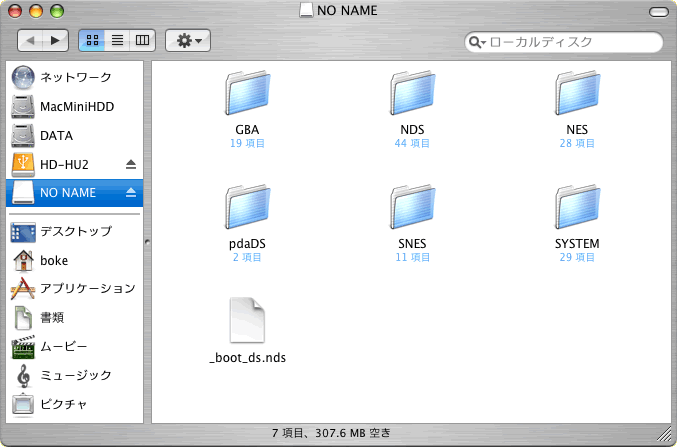The image size is (677, 447).
Task: Click the DATA drive icon in sidebar
Action: tap(23, 136)
